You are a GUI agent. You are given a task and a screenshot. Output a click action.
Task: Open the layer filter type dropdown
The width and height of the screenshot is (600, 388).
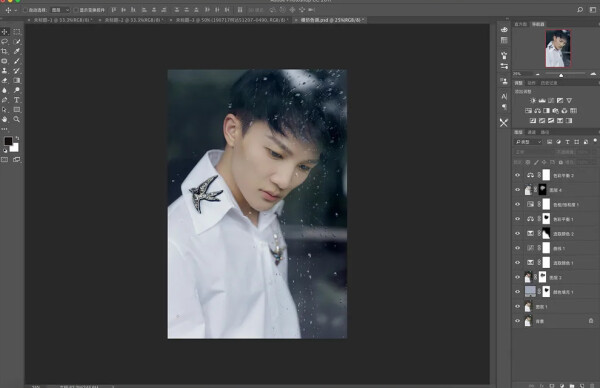coord(528,142)
